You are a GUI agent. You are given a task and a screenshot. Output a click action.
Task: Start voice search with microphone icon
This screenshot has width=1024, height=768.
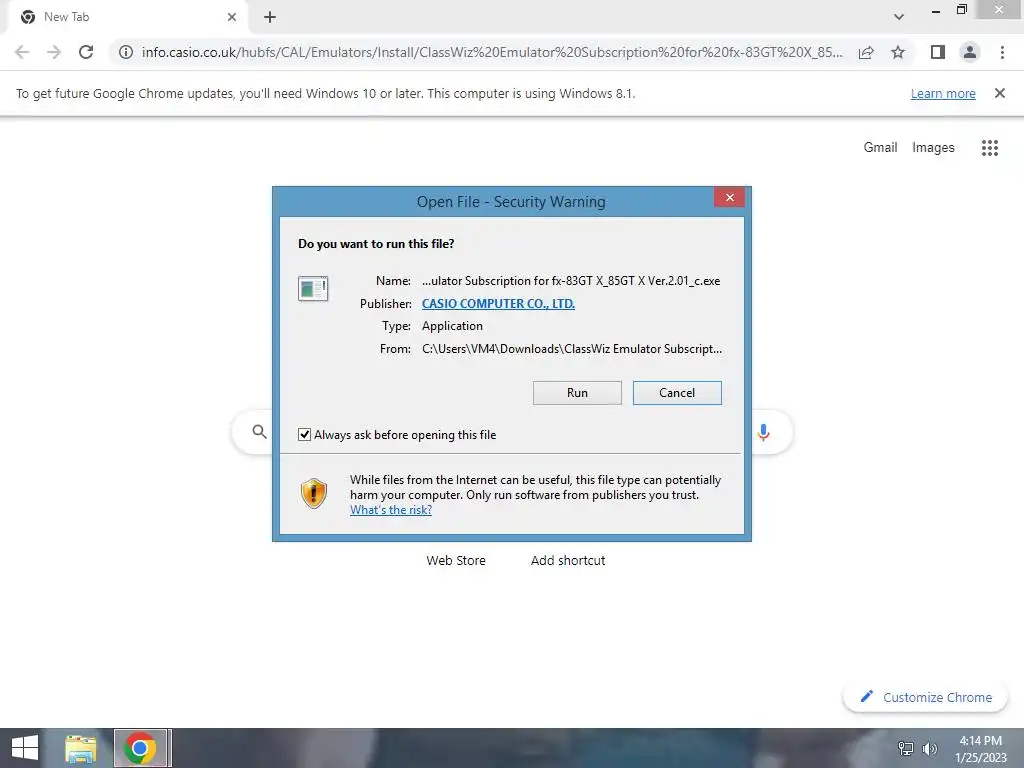[x=763, y=432]
